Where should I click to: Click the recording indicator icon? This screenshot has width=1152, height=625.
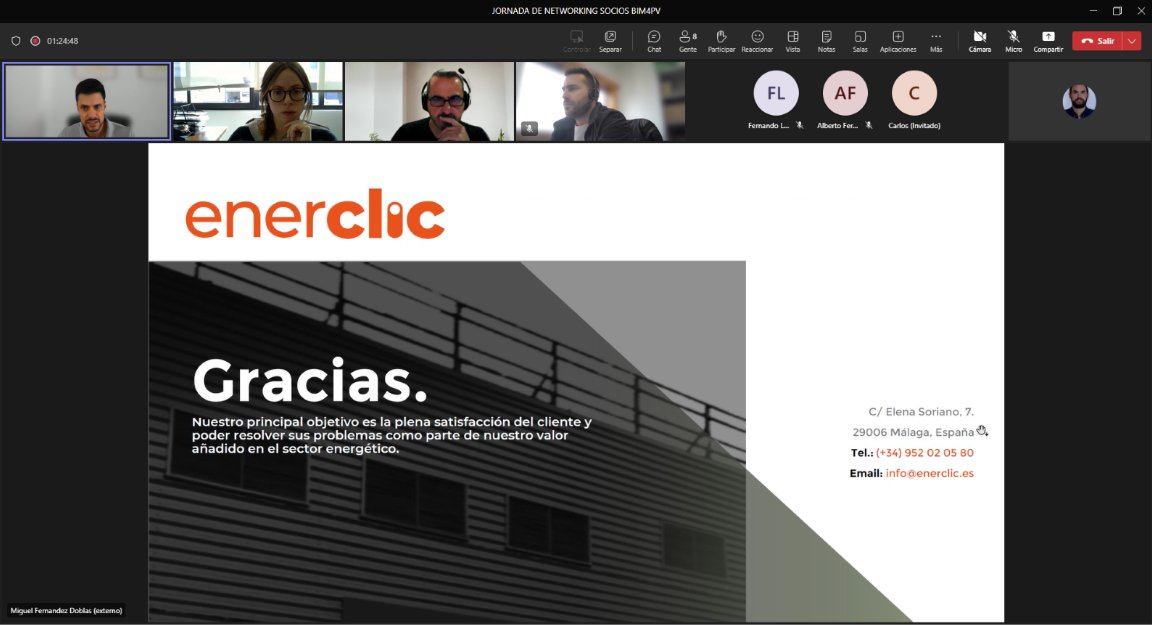click(35, 41)
